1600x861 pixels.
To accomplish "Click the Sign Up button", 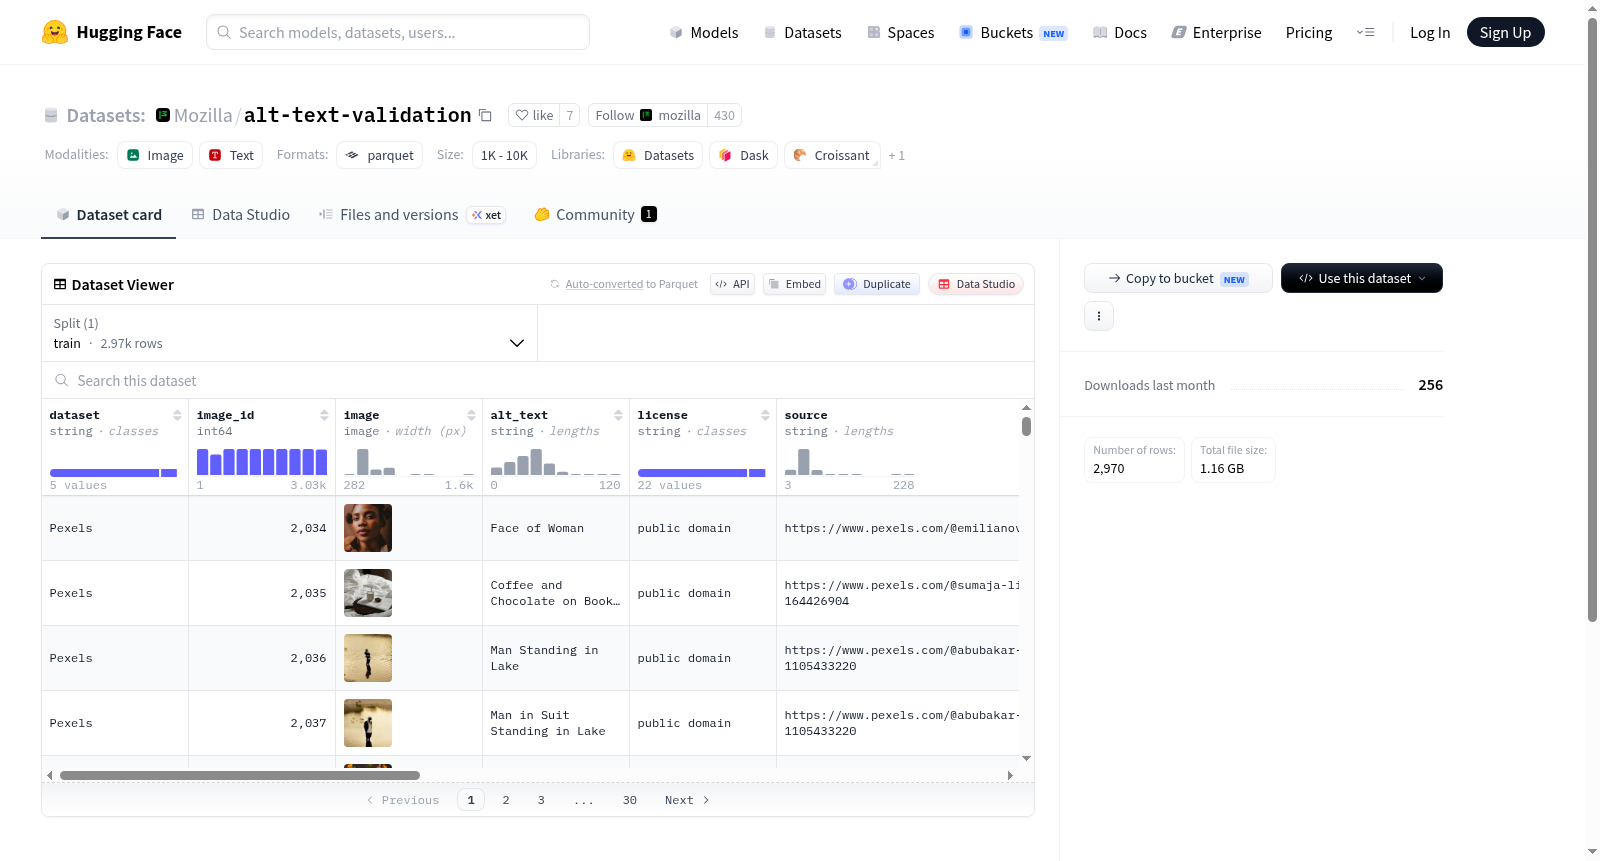I will tap(1505, 33).
